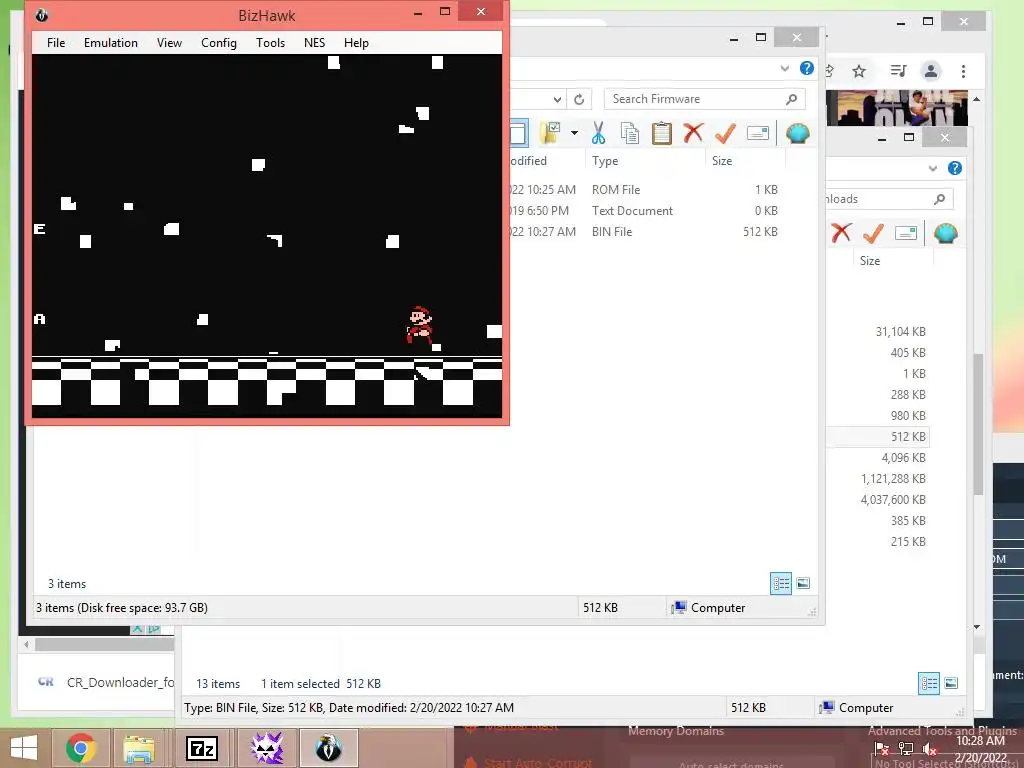The image size is (1024, 768).
Task: Click the muted volume tray icon
Action: [x=929, y=748]
